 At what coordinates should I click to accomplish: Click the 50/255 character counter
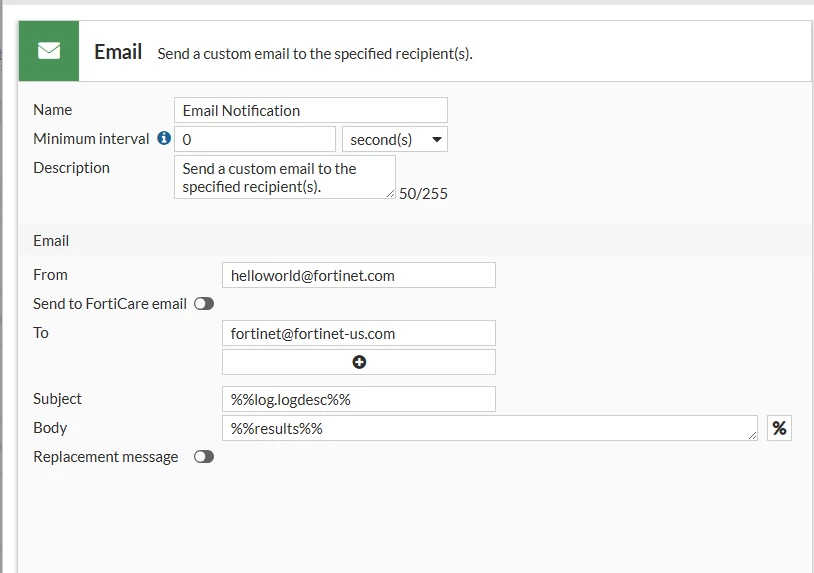pyautogui.click(x=423, y=194)
